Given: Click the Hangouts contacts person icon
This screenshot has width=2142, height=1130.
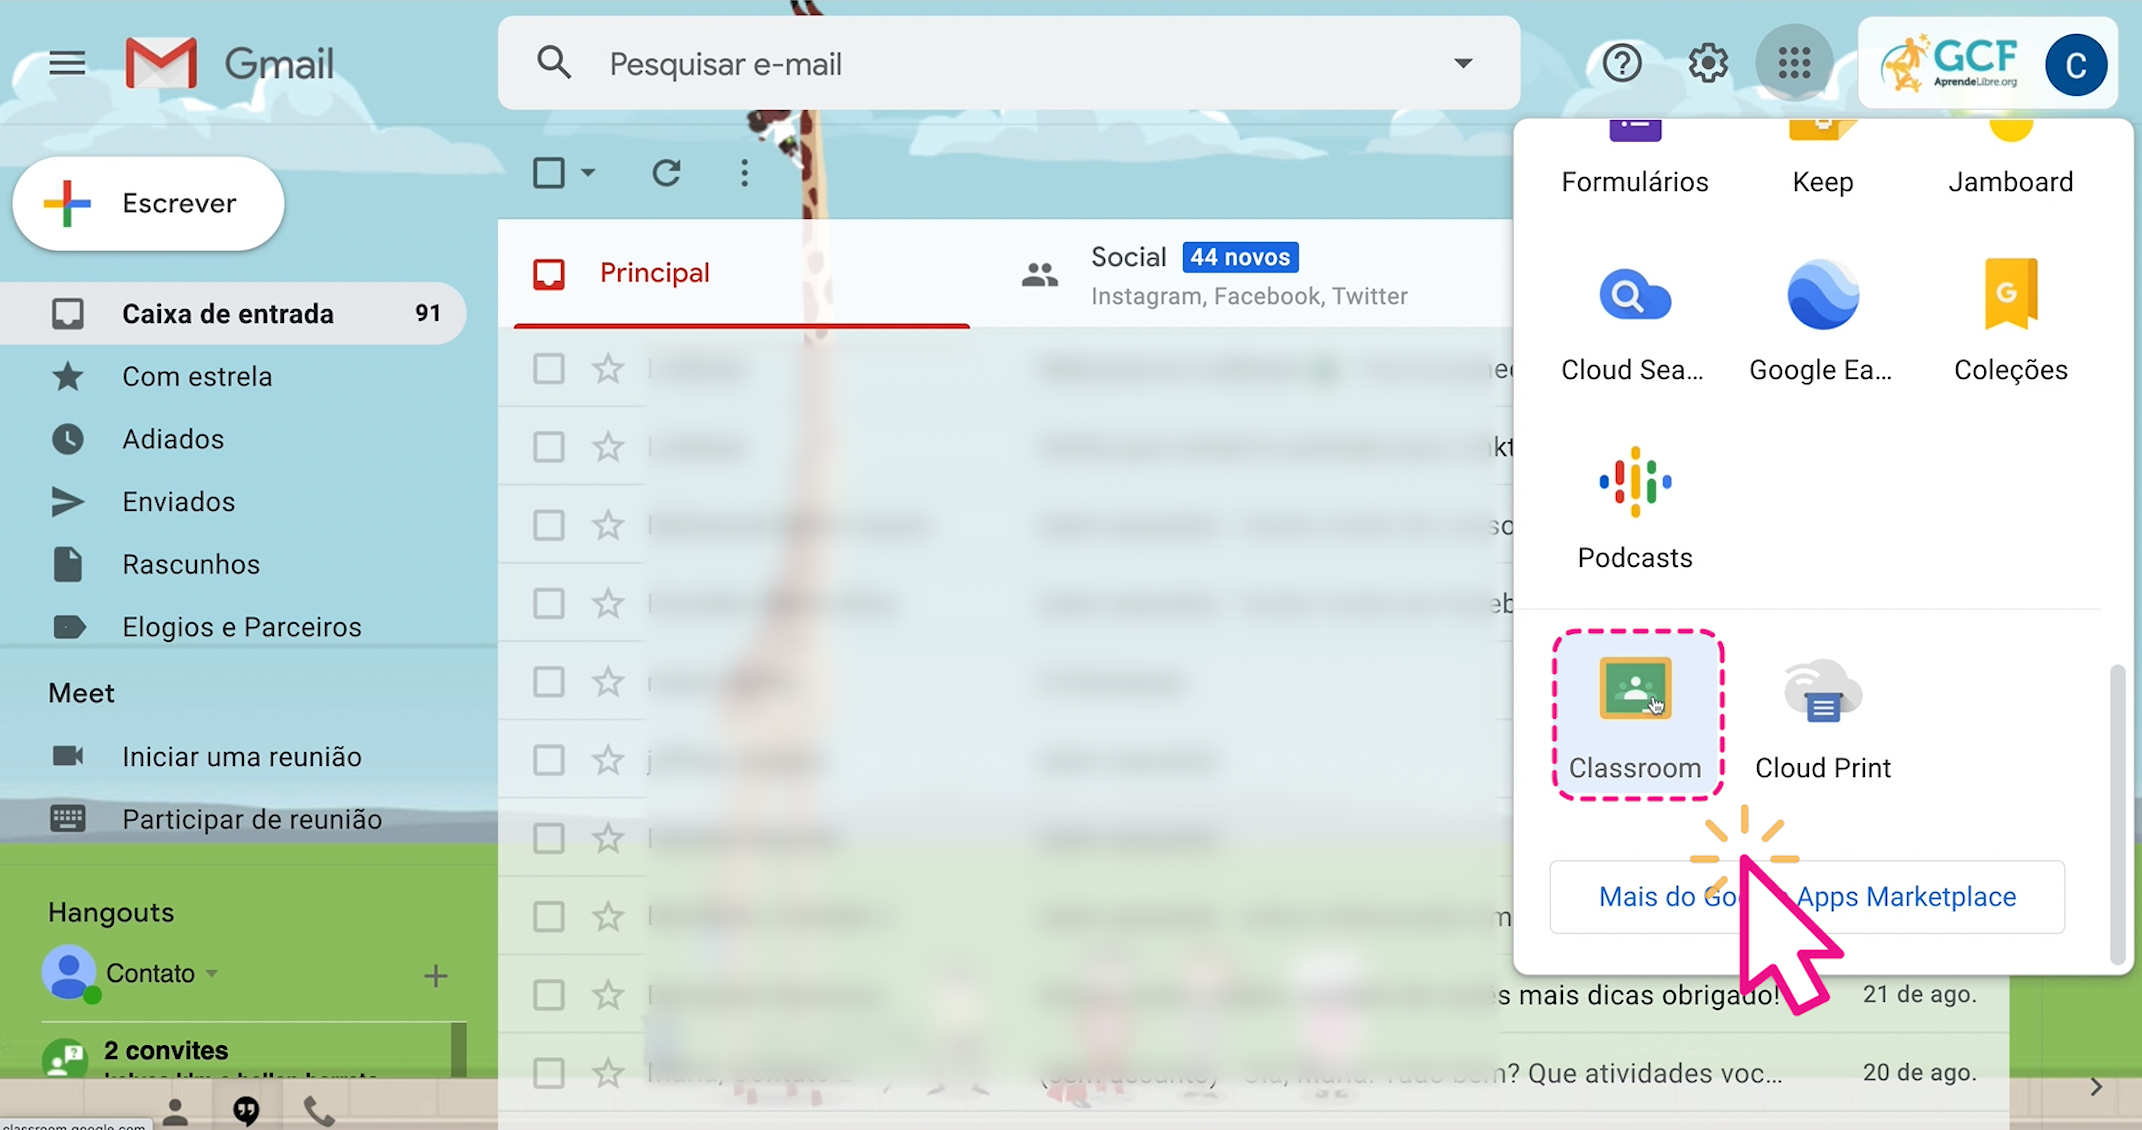Looking at the screenshot, I should (x=175, y=1110).
